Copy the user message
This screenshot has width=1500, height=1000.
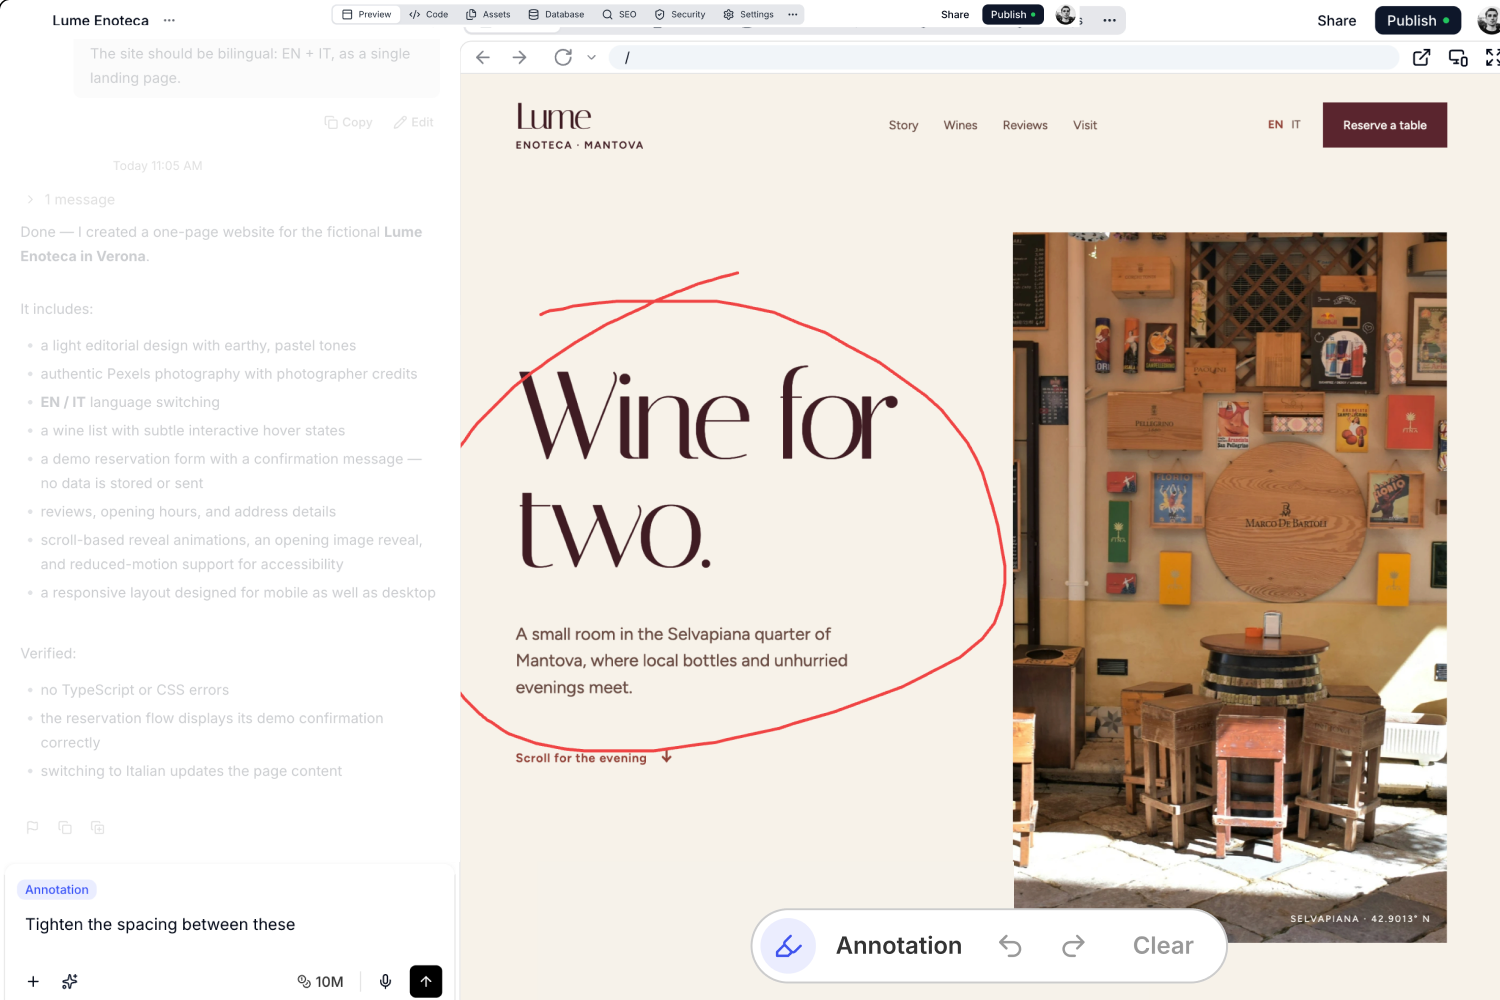[x=348, y=122]
